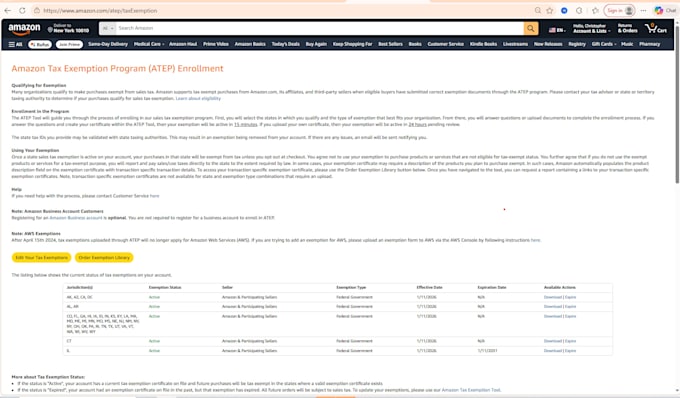Open Amazon Haul nav item
The height and width of the screenshot is (398, 680).
pyautogui.click(x=183, y=44)
